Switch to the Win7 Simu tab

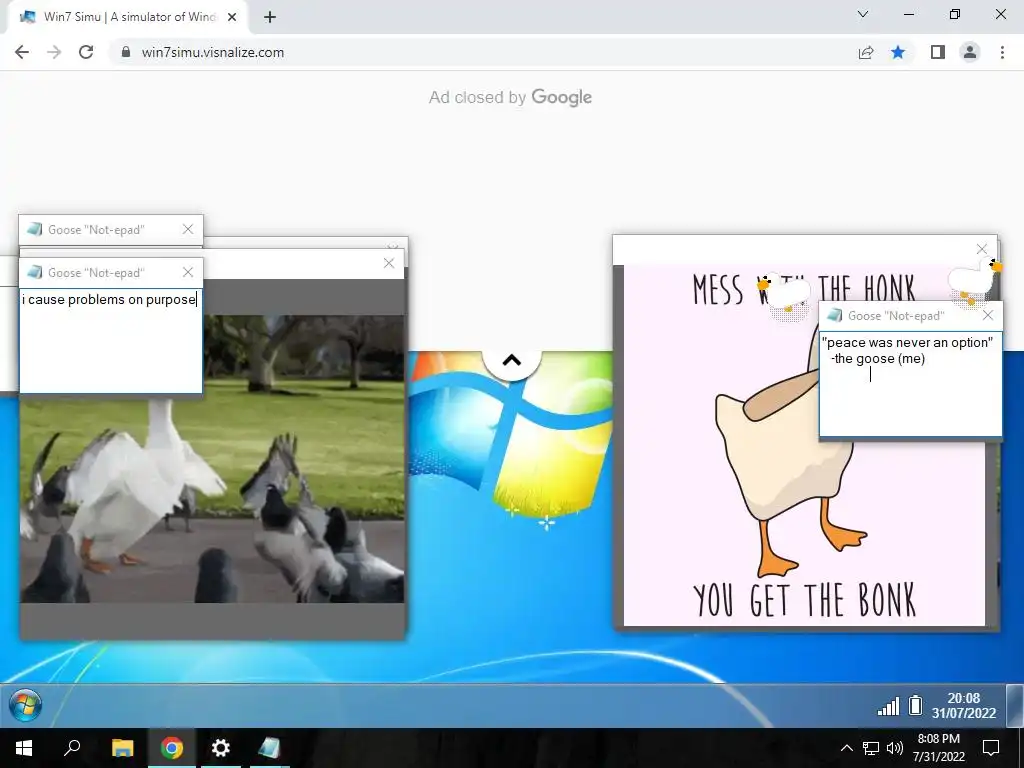coord(127,17)
